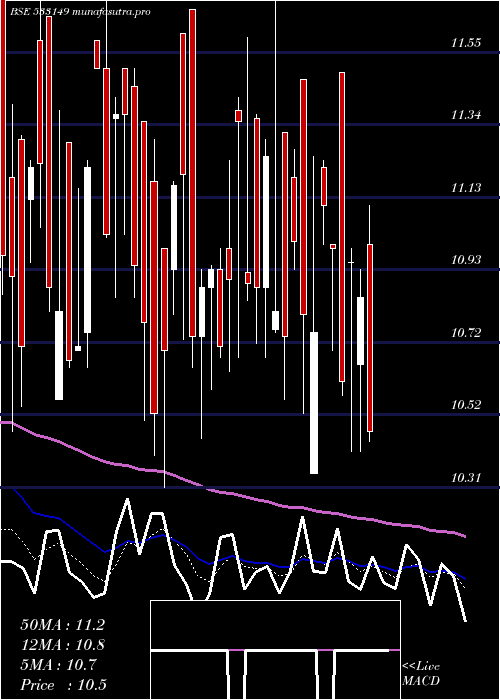
Task: Click the 10.52 price axis label
Action: pos(466,405)
